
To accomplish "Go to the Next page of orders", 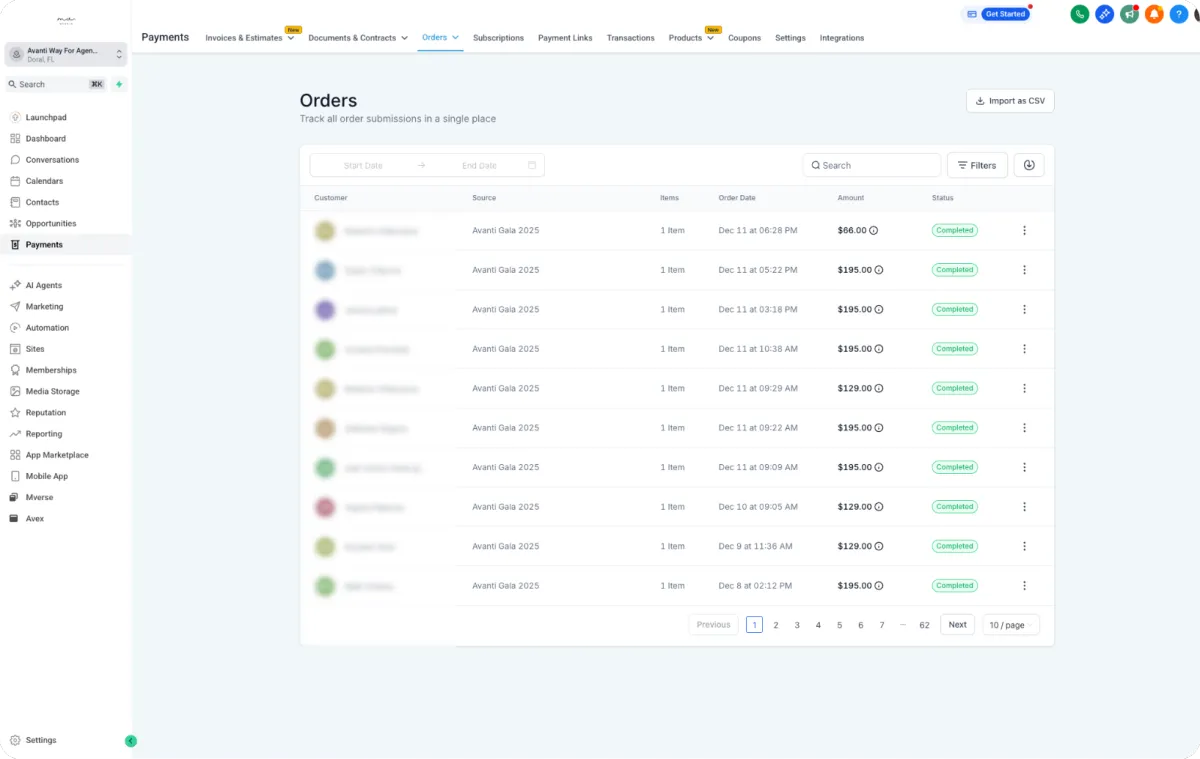I will [957, 625].
